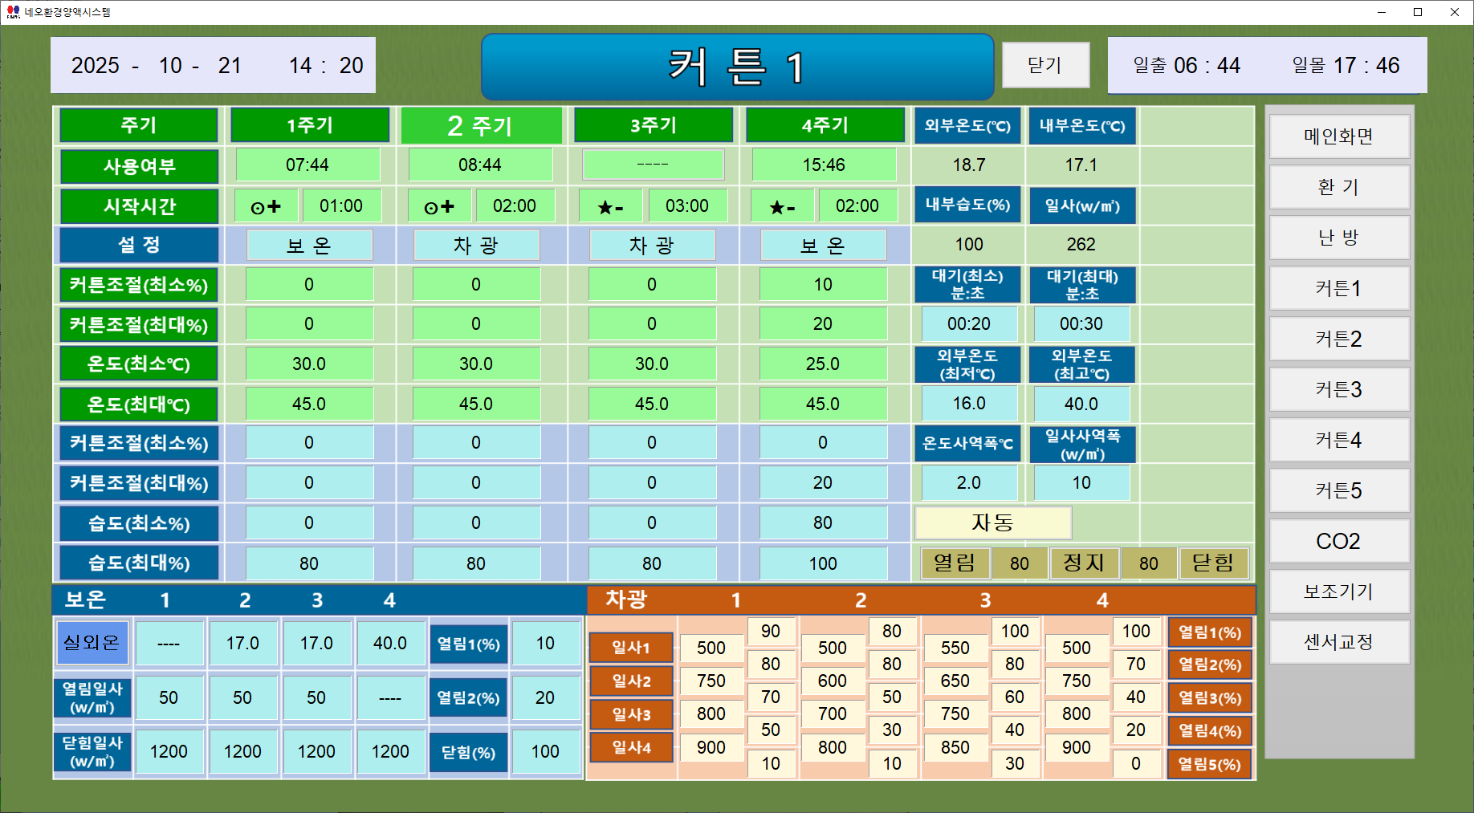This screenshot has width=1474, height=813.
Task: Click the sunrise-plus icon under 2주기
Action: point(439,206)
